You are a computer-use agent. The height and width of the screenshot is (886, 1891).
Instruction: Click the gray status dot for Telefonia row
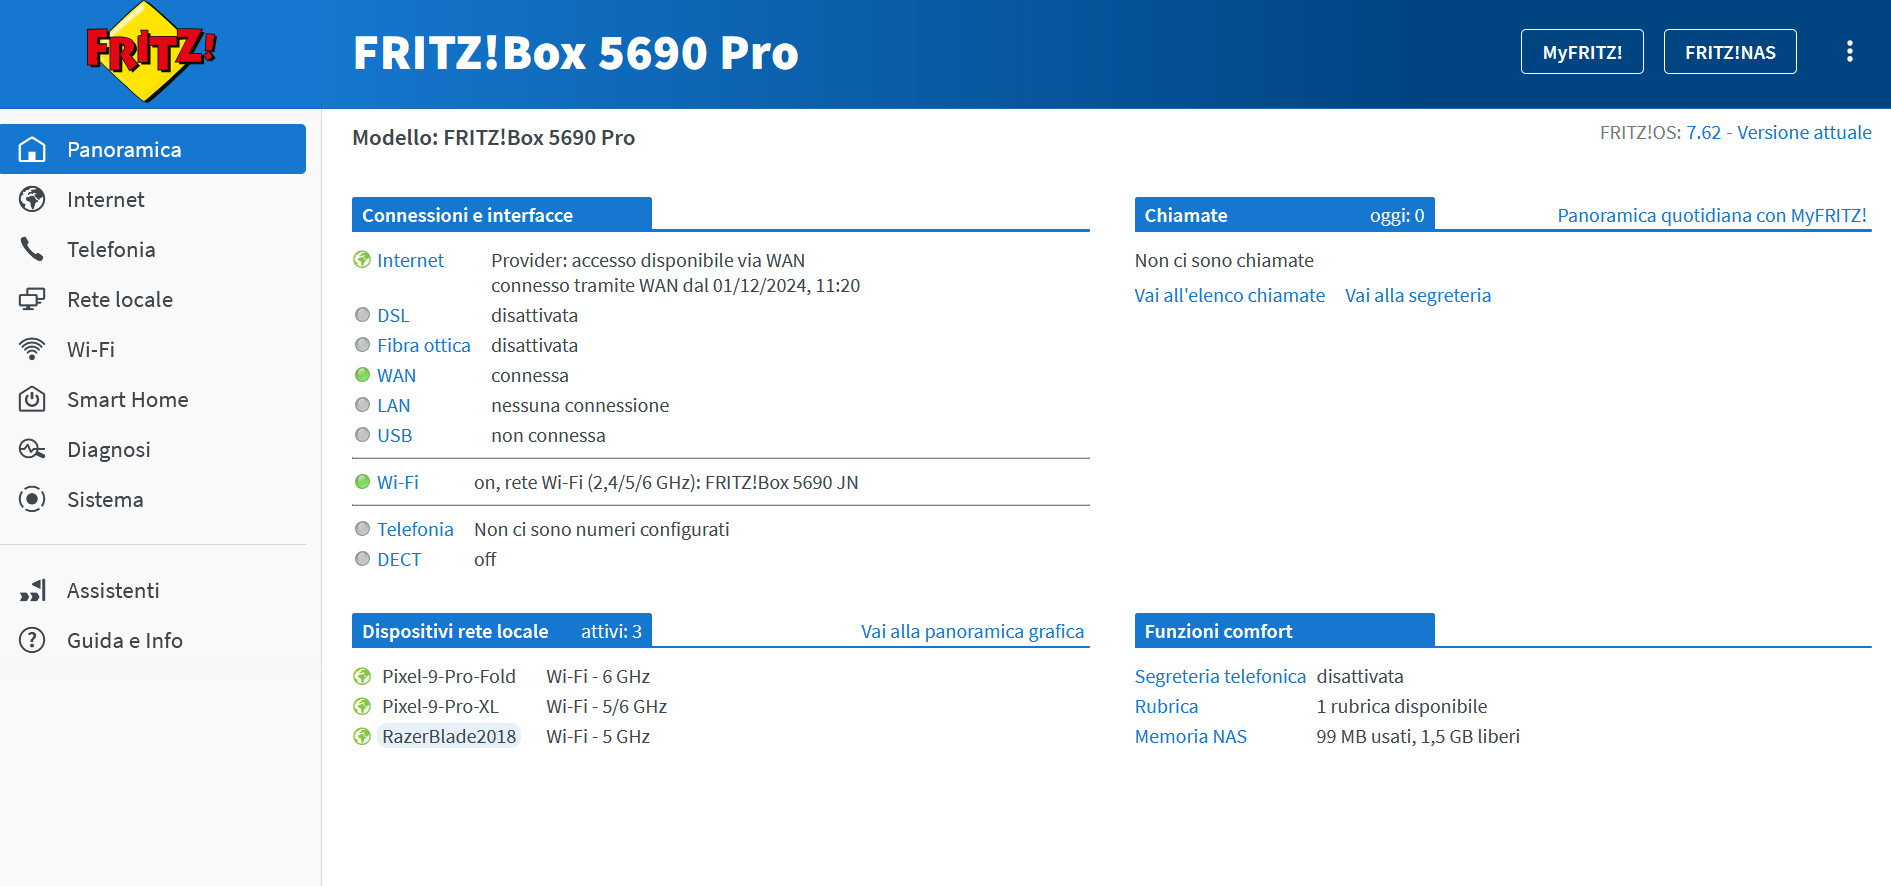362,529
